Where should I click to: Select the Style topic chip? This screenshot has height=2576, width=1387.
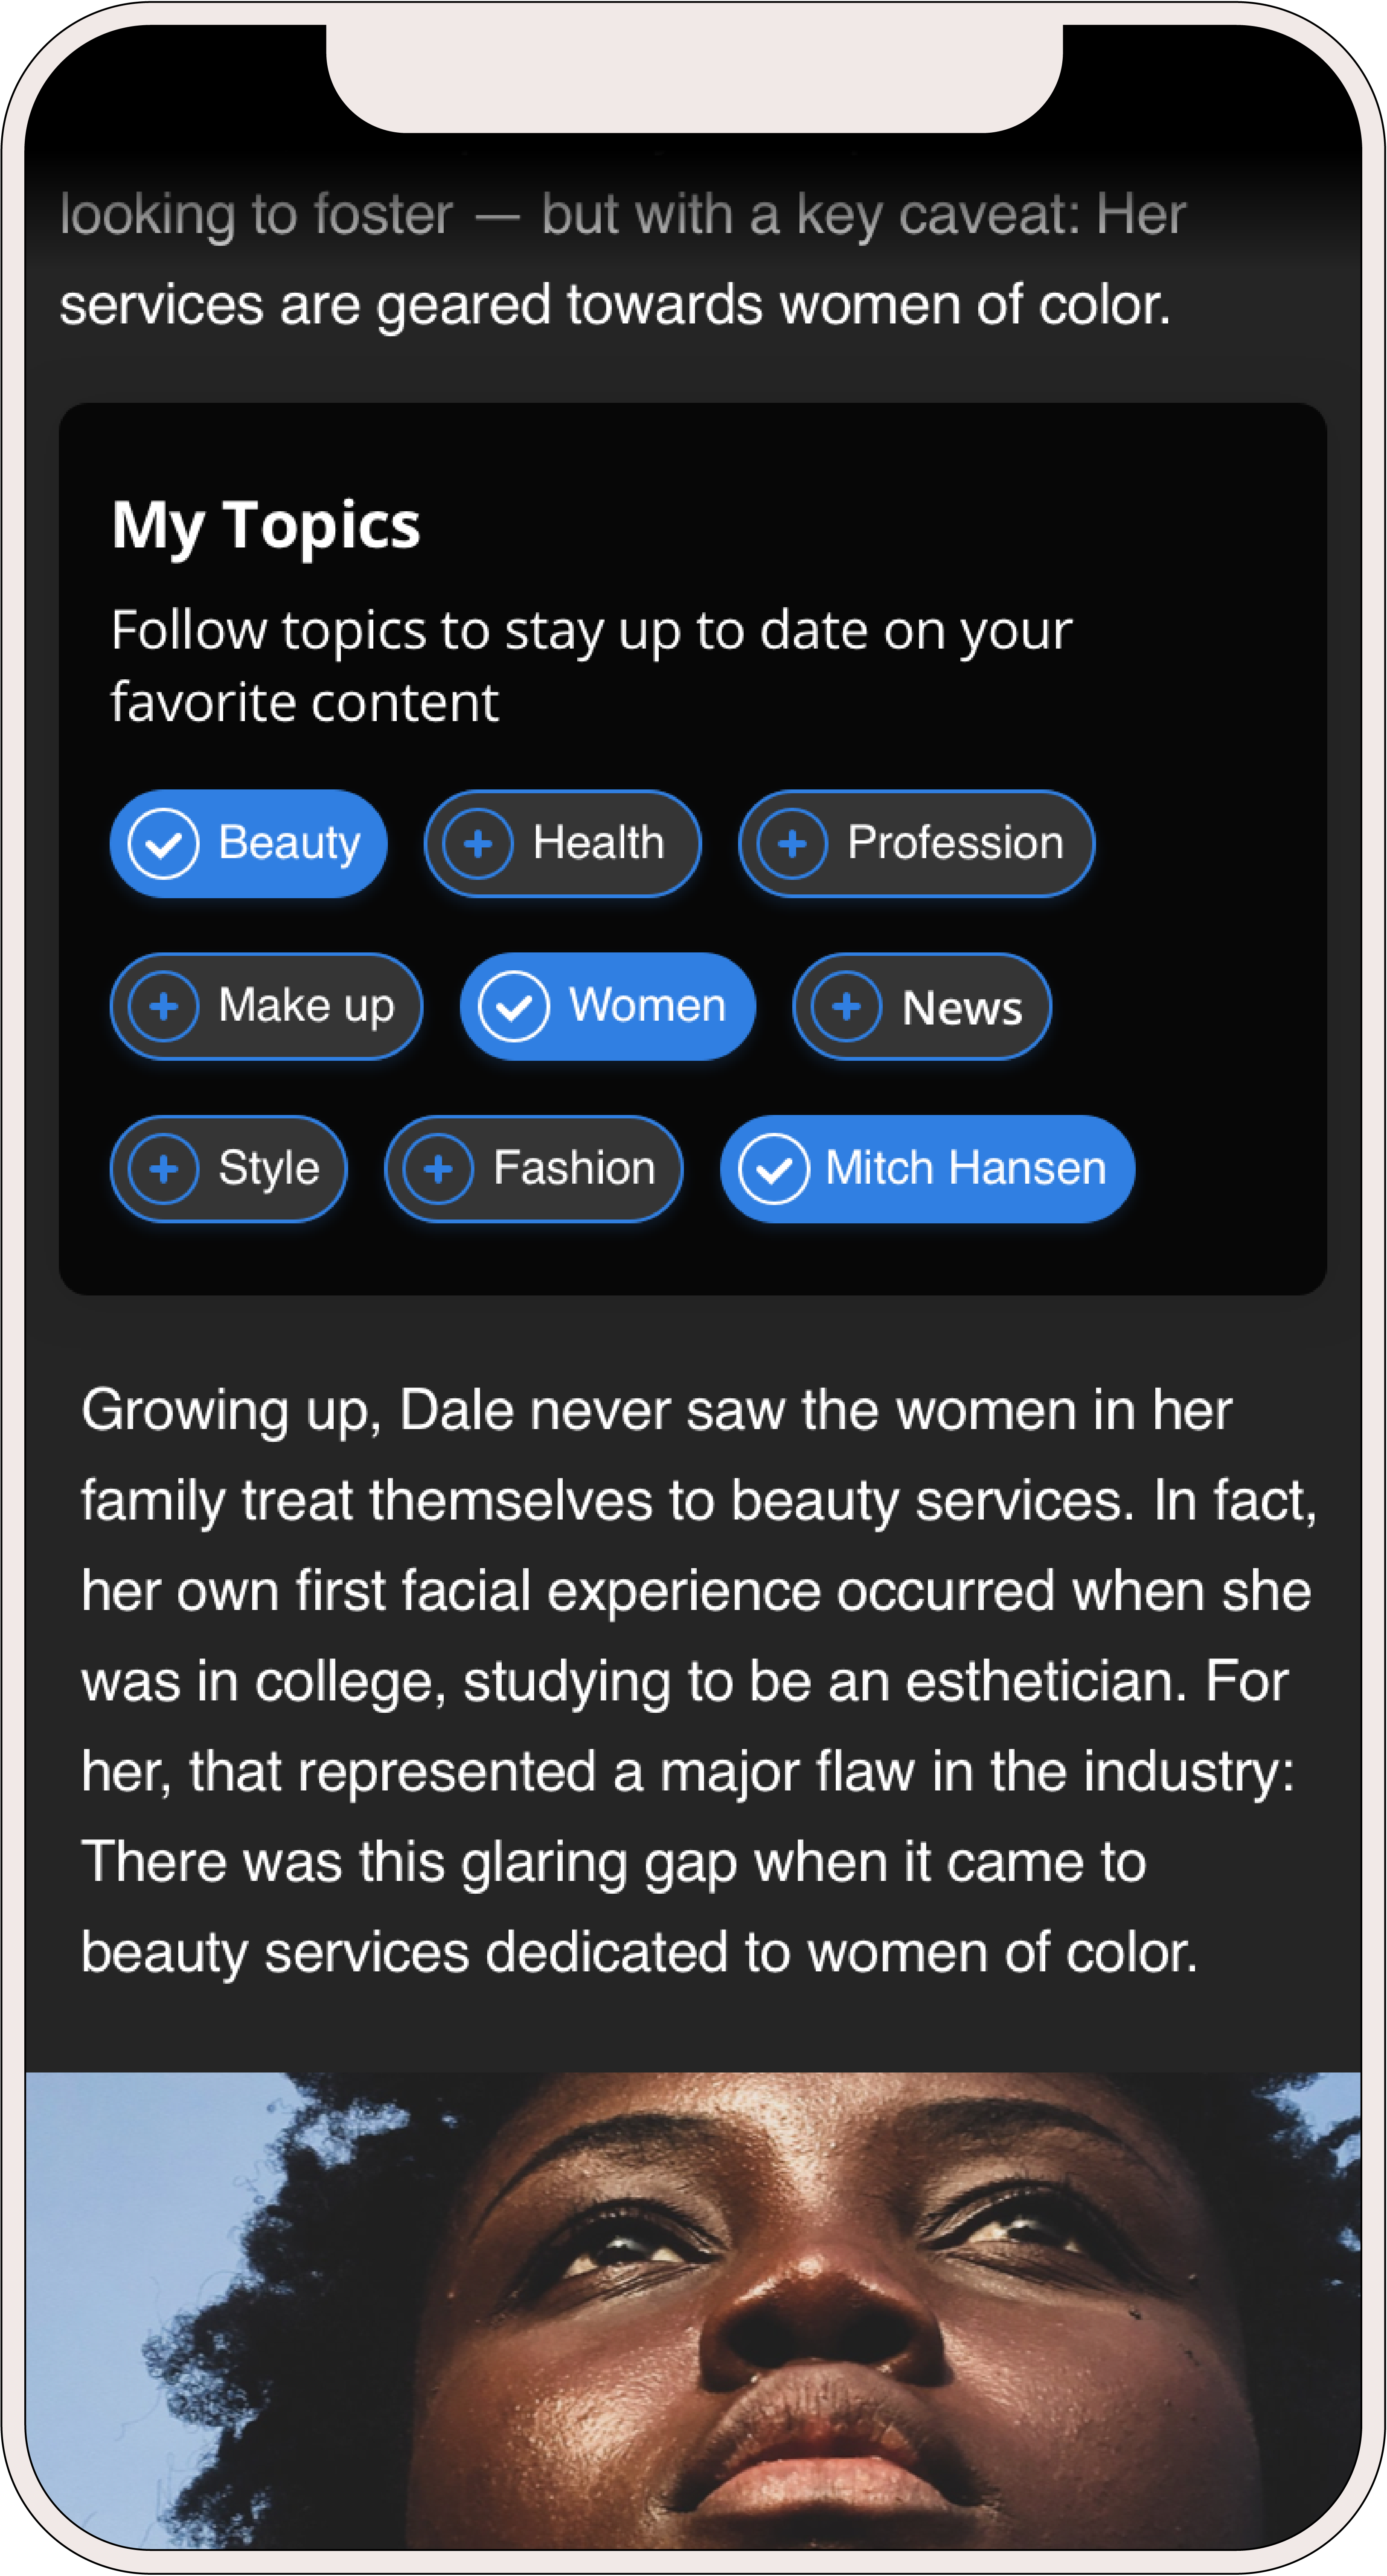pos(268,1168)
